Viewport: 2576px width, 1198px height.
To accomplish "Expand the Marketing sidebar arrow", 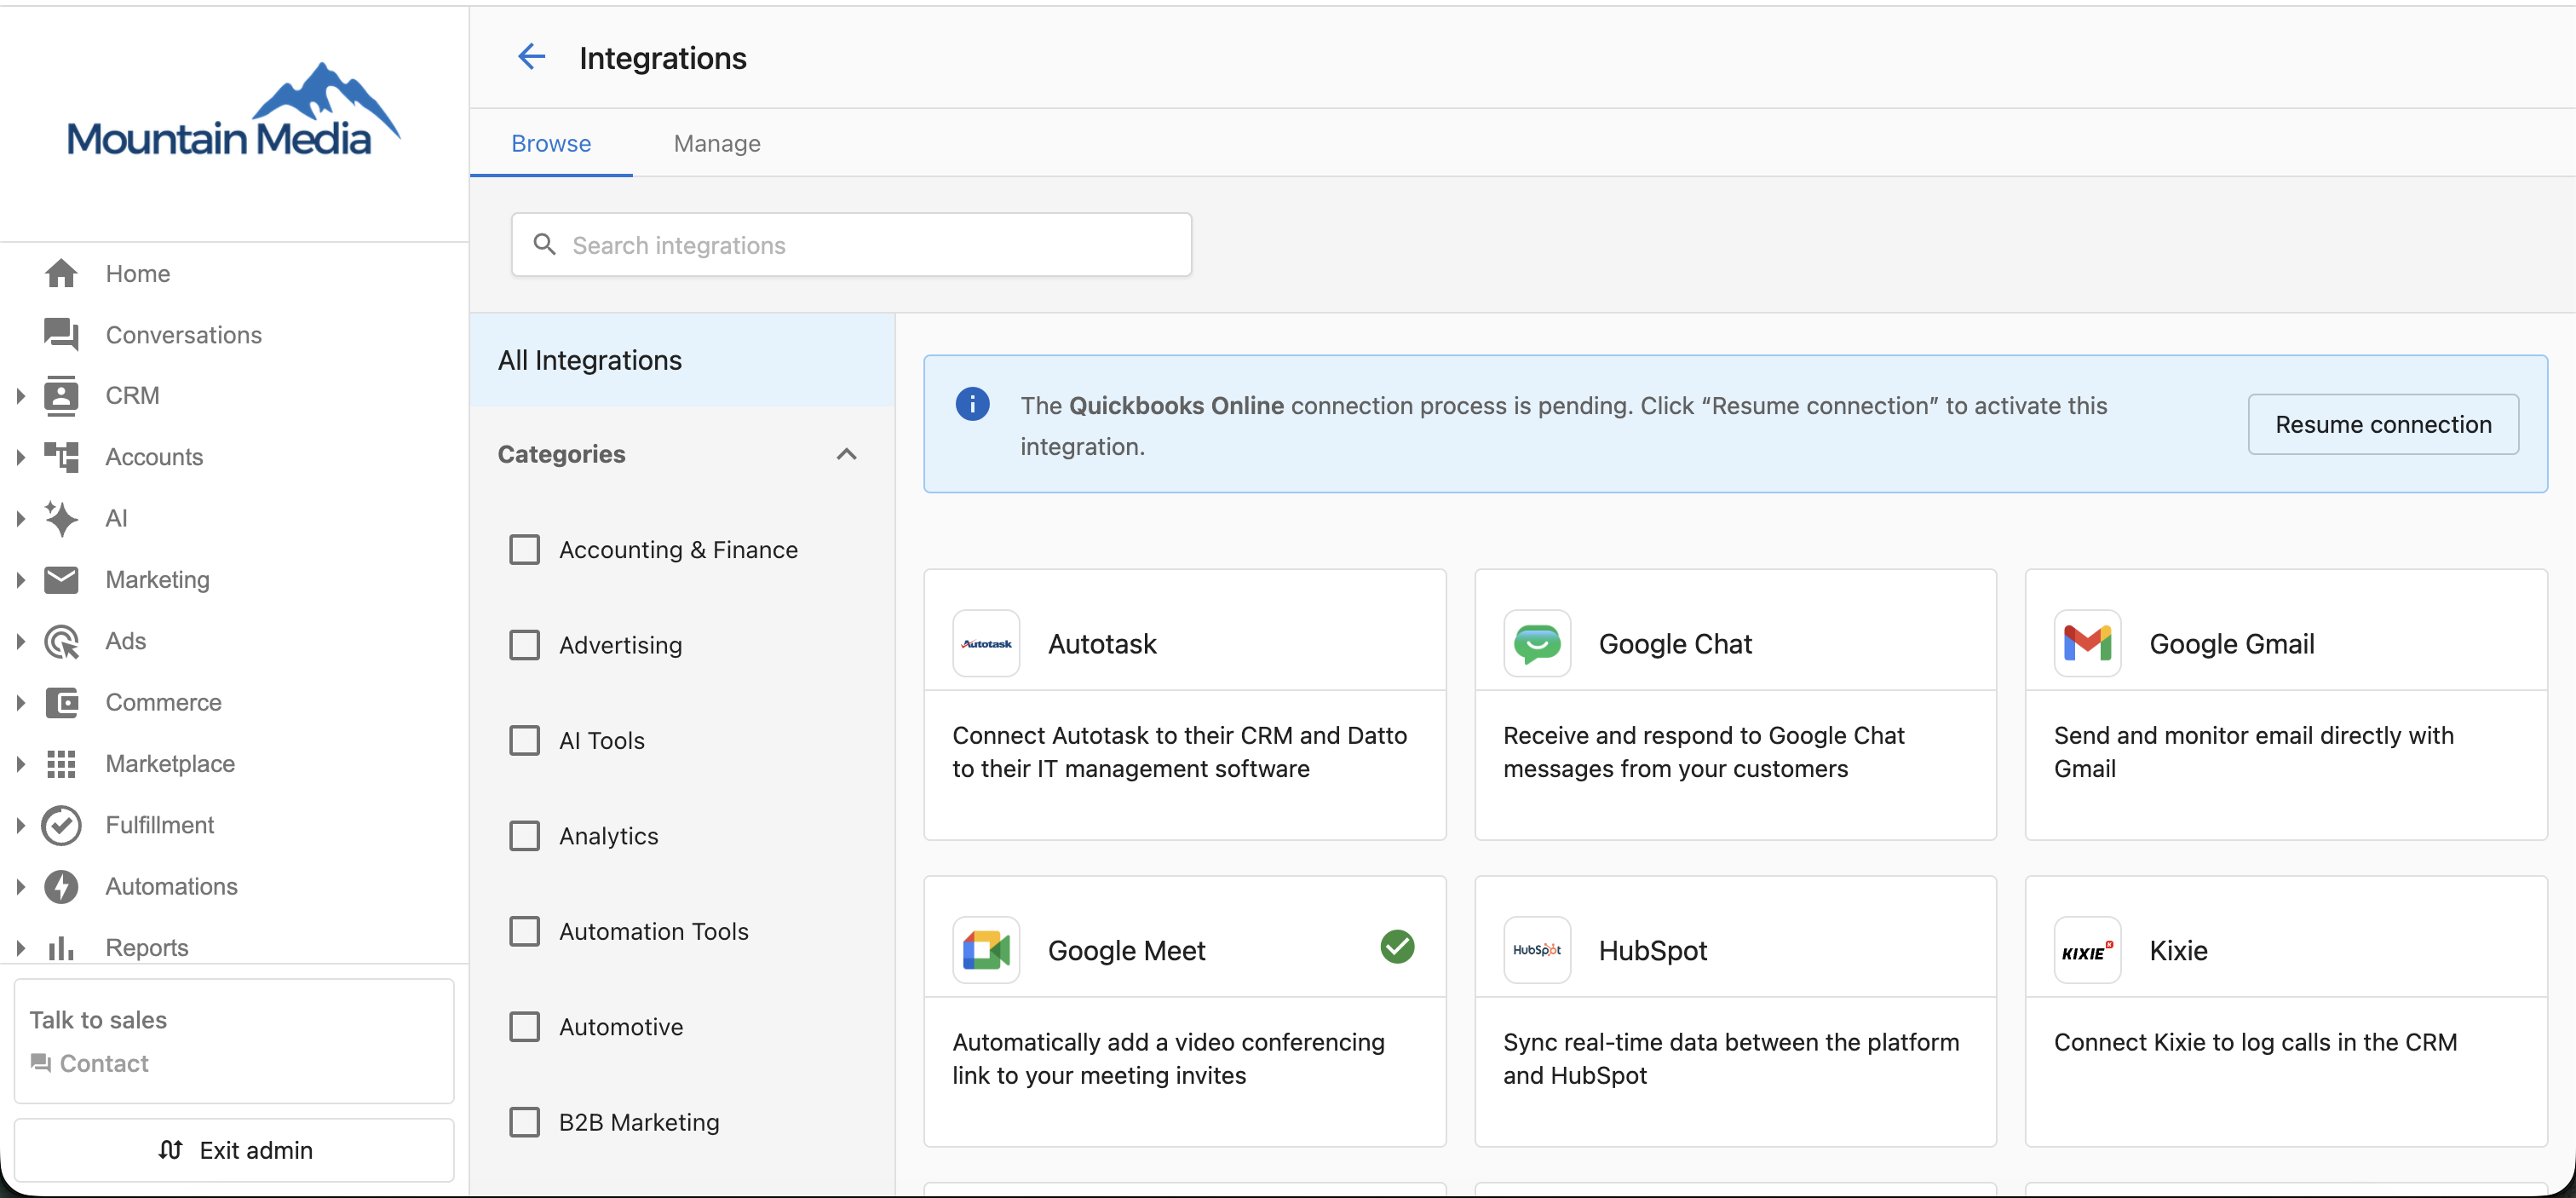I will click(20, 580).
